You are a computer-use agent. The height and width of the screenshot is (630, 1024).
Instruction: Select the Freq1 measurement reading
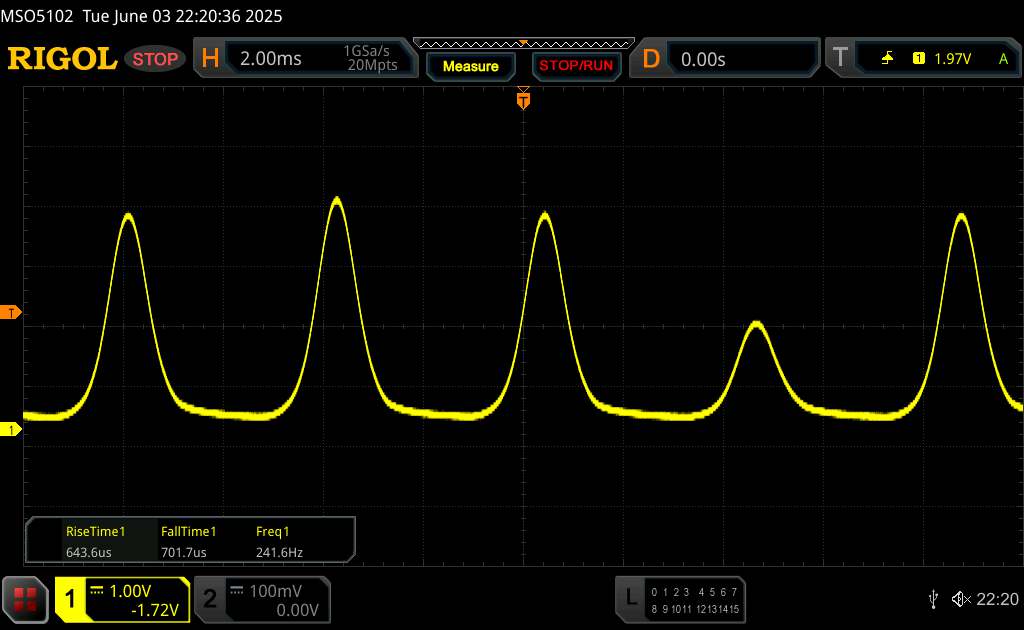[x=279, y=541]
